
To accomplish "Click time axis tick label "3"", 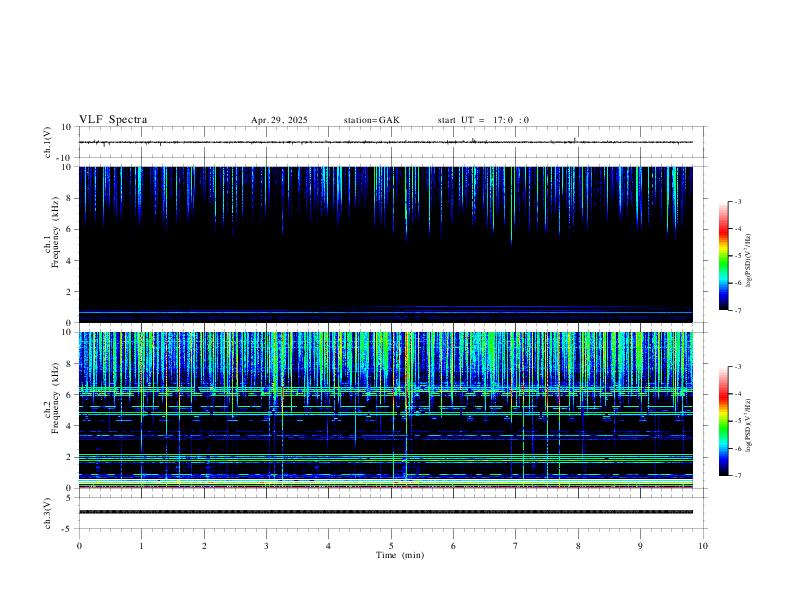I will click(266, 546).
